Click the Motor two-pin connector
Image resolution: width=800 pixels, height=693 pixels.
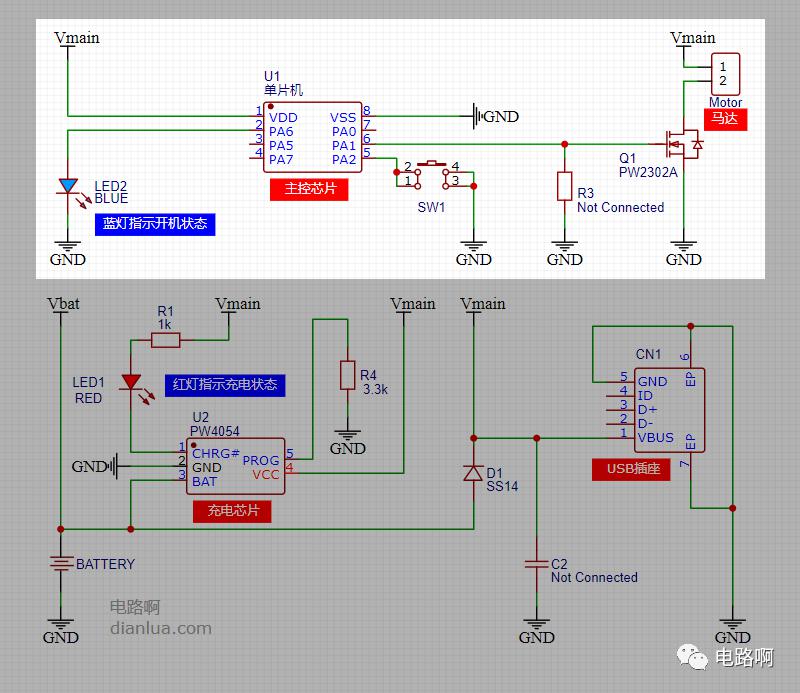pos(725,74)
